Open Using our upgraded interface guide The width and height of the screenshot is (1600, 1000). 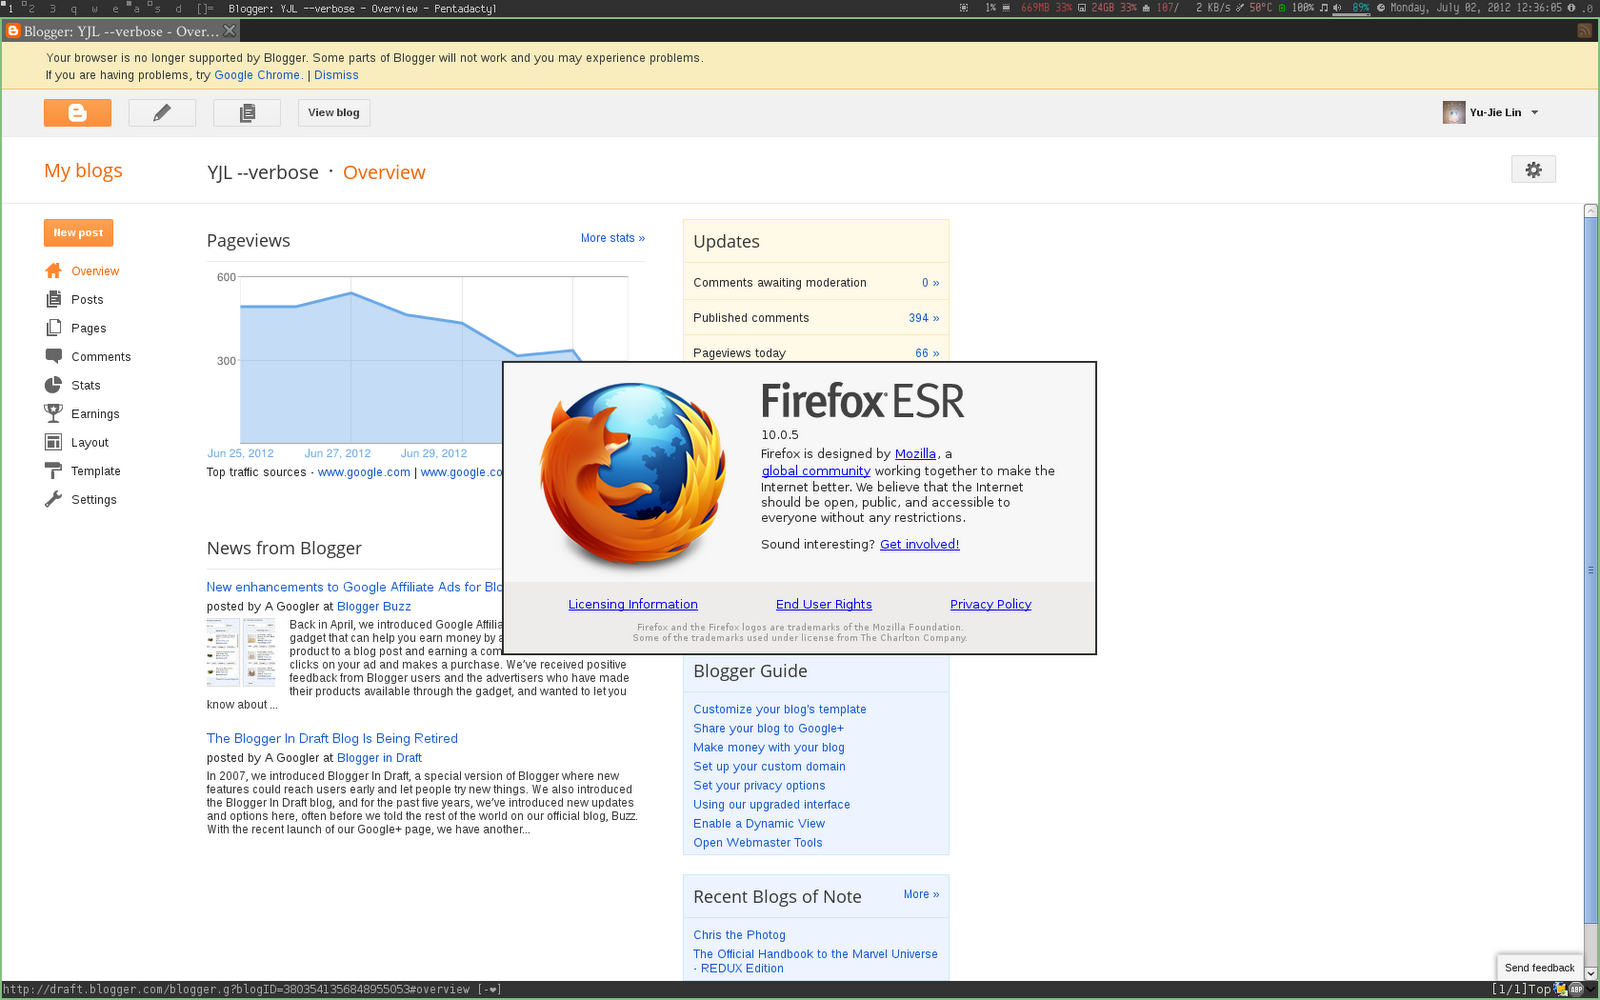point(772,804)
